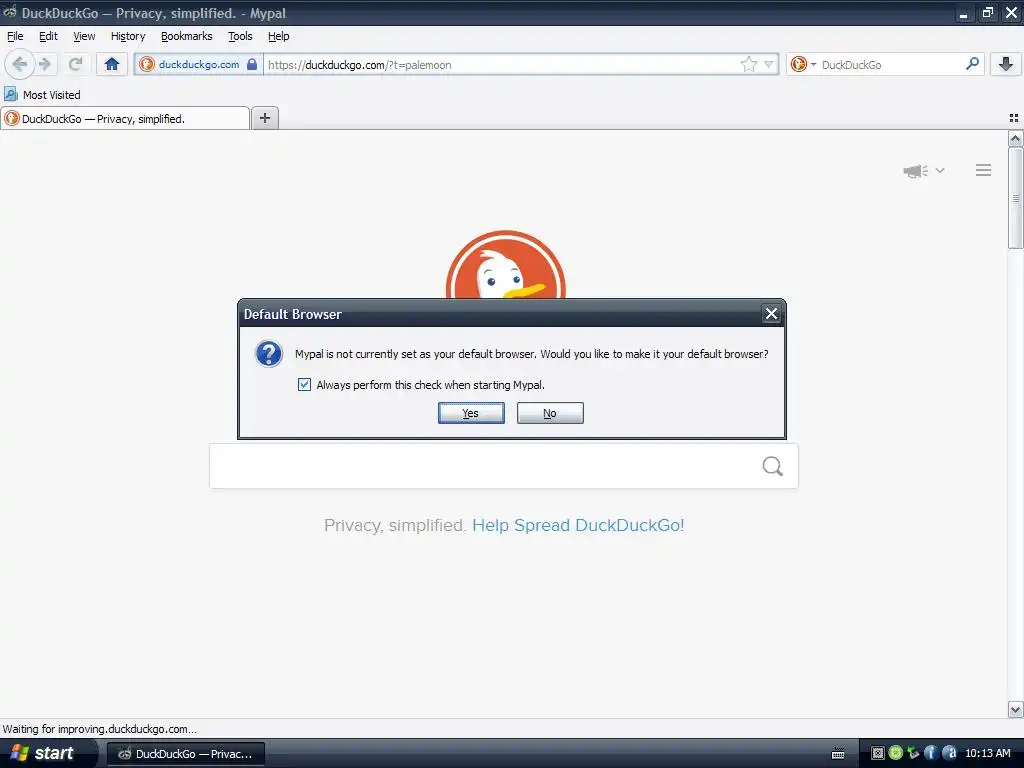Click the system tray clock 10:13 AM

point(987,753)
